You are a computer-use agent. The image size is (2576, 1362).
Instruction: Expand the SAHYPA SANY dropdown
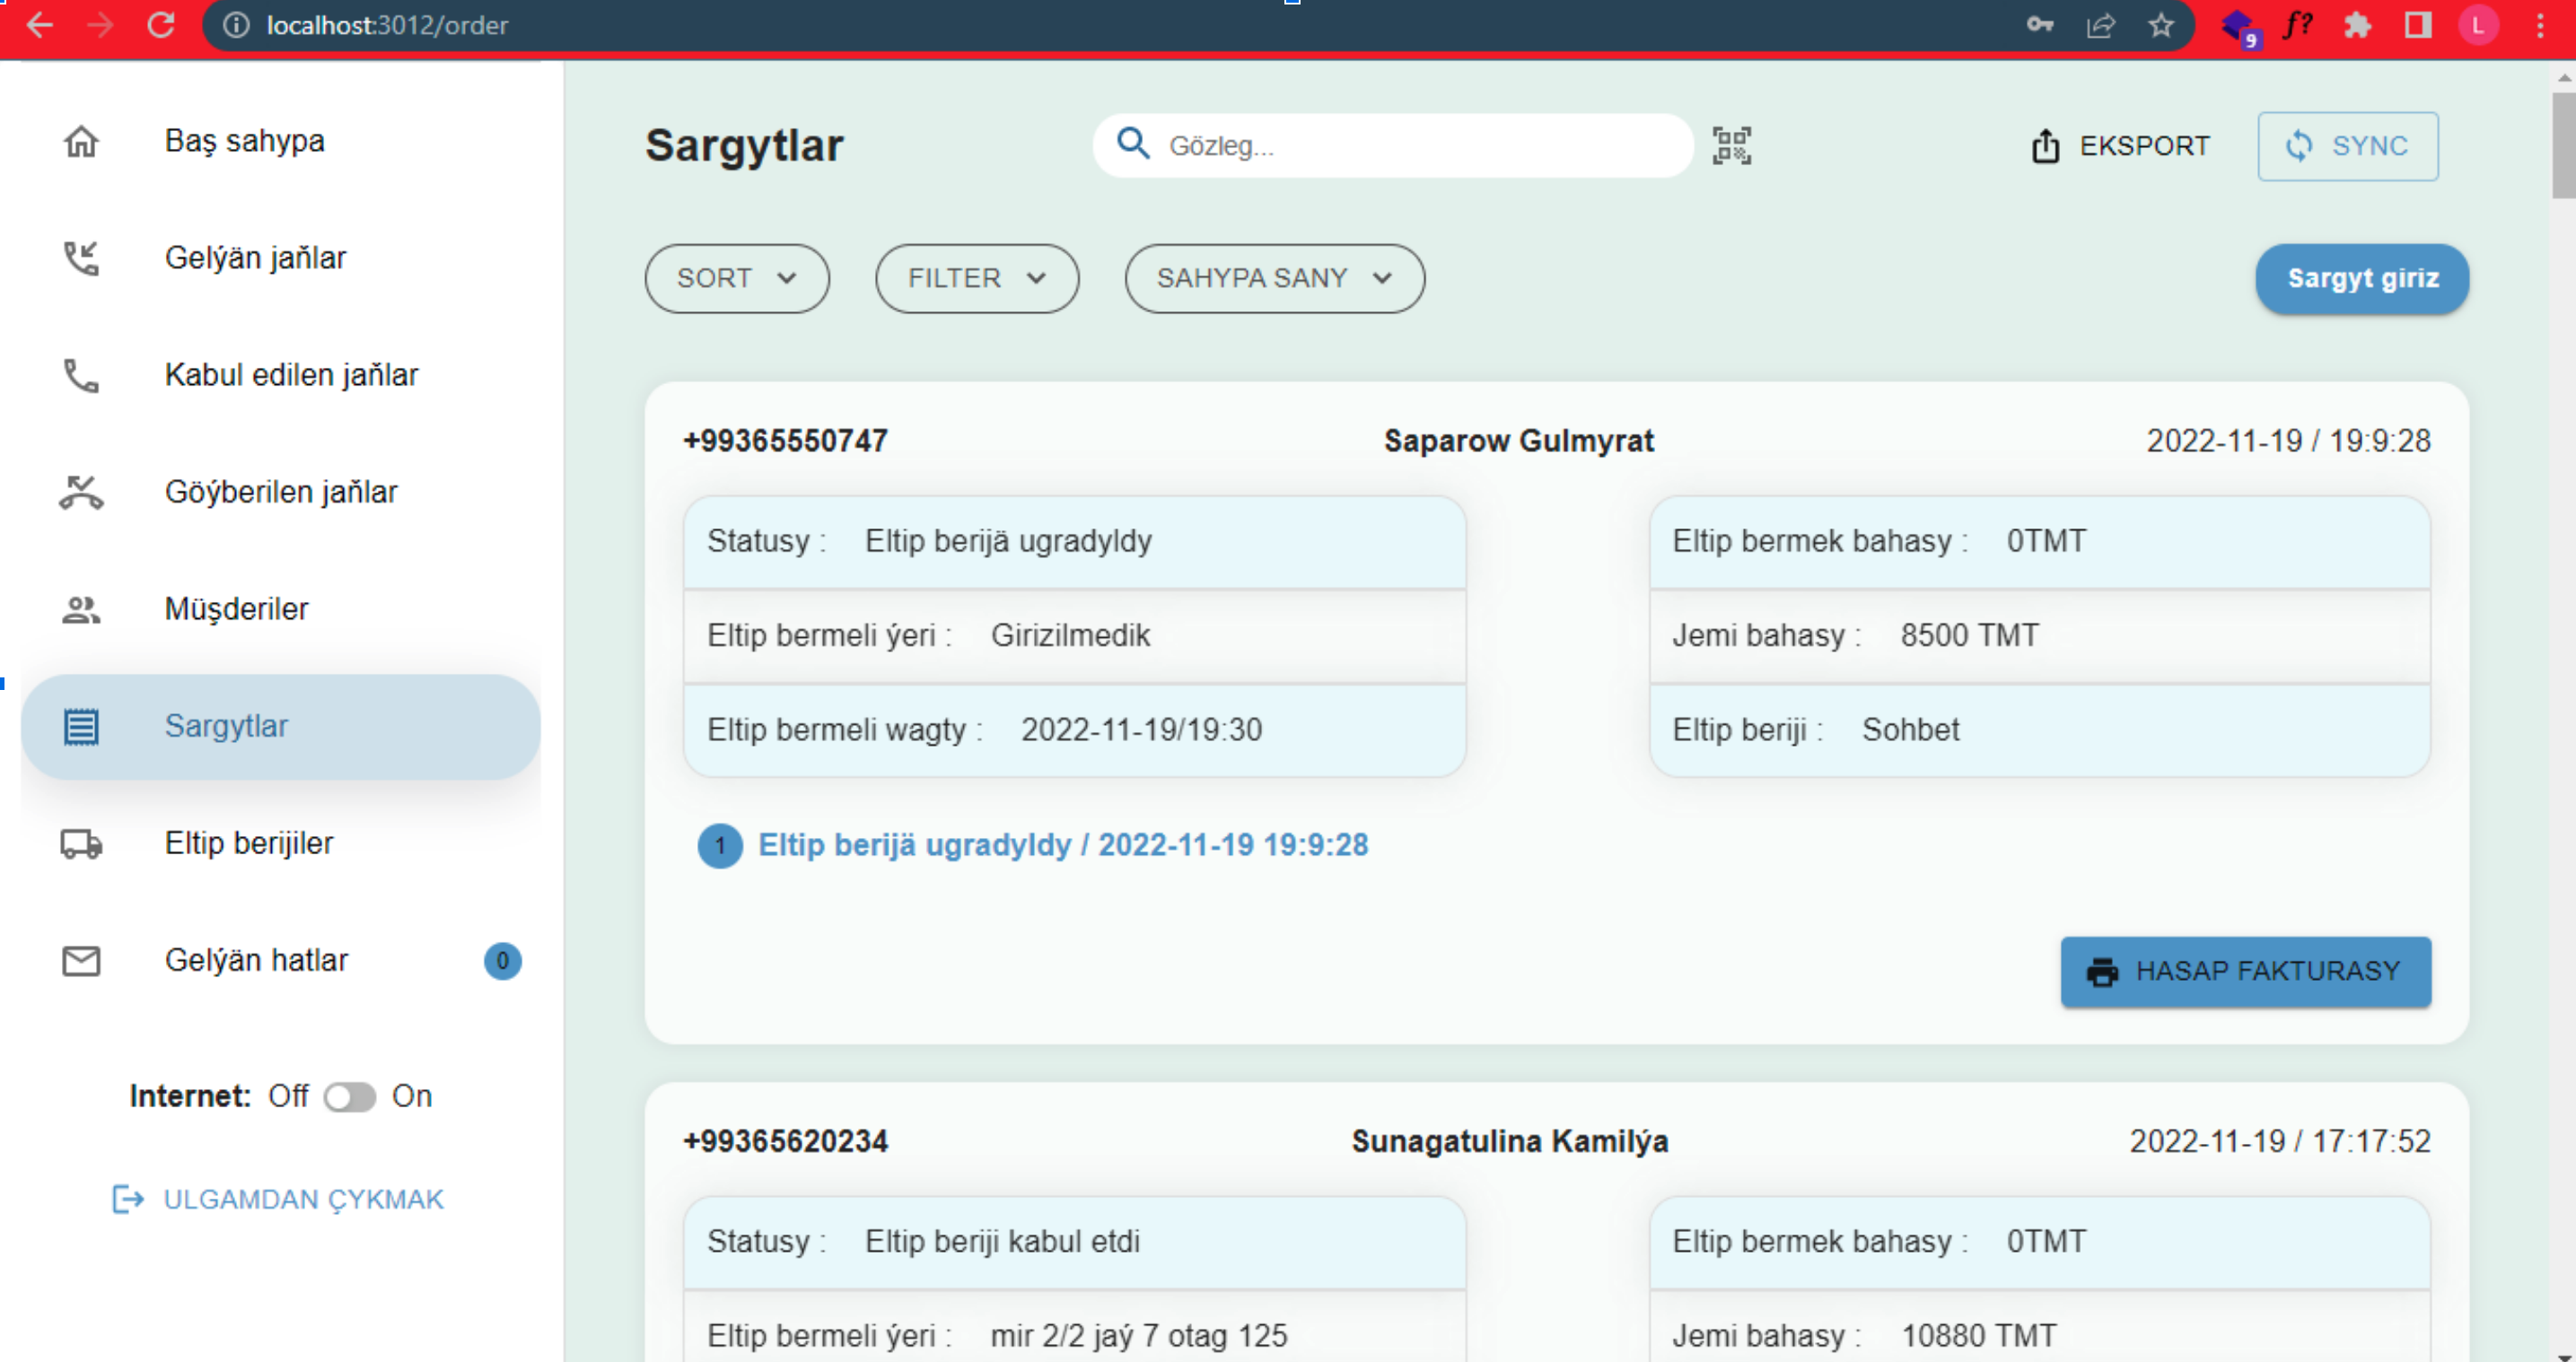click(1274, 278)
